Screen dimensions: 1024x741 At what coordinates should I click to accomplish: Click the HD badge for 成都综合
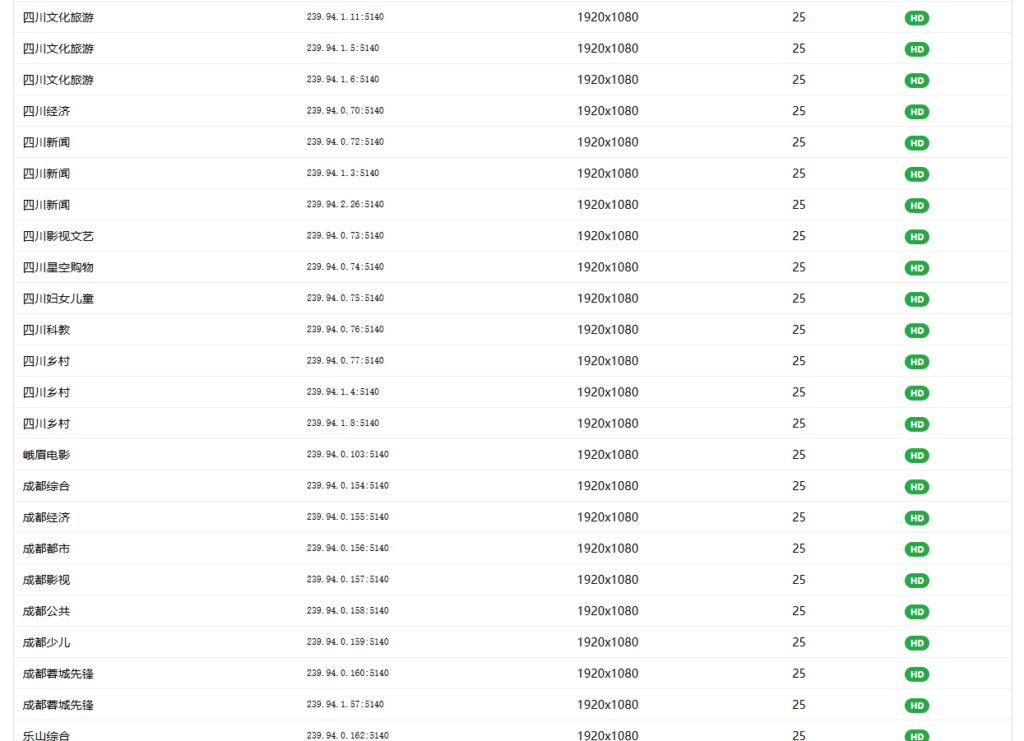pos(916,487)
